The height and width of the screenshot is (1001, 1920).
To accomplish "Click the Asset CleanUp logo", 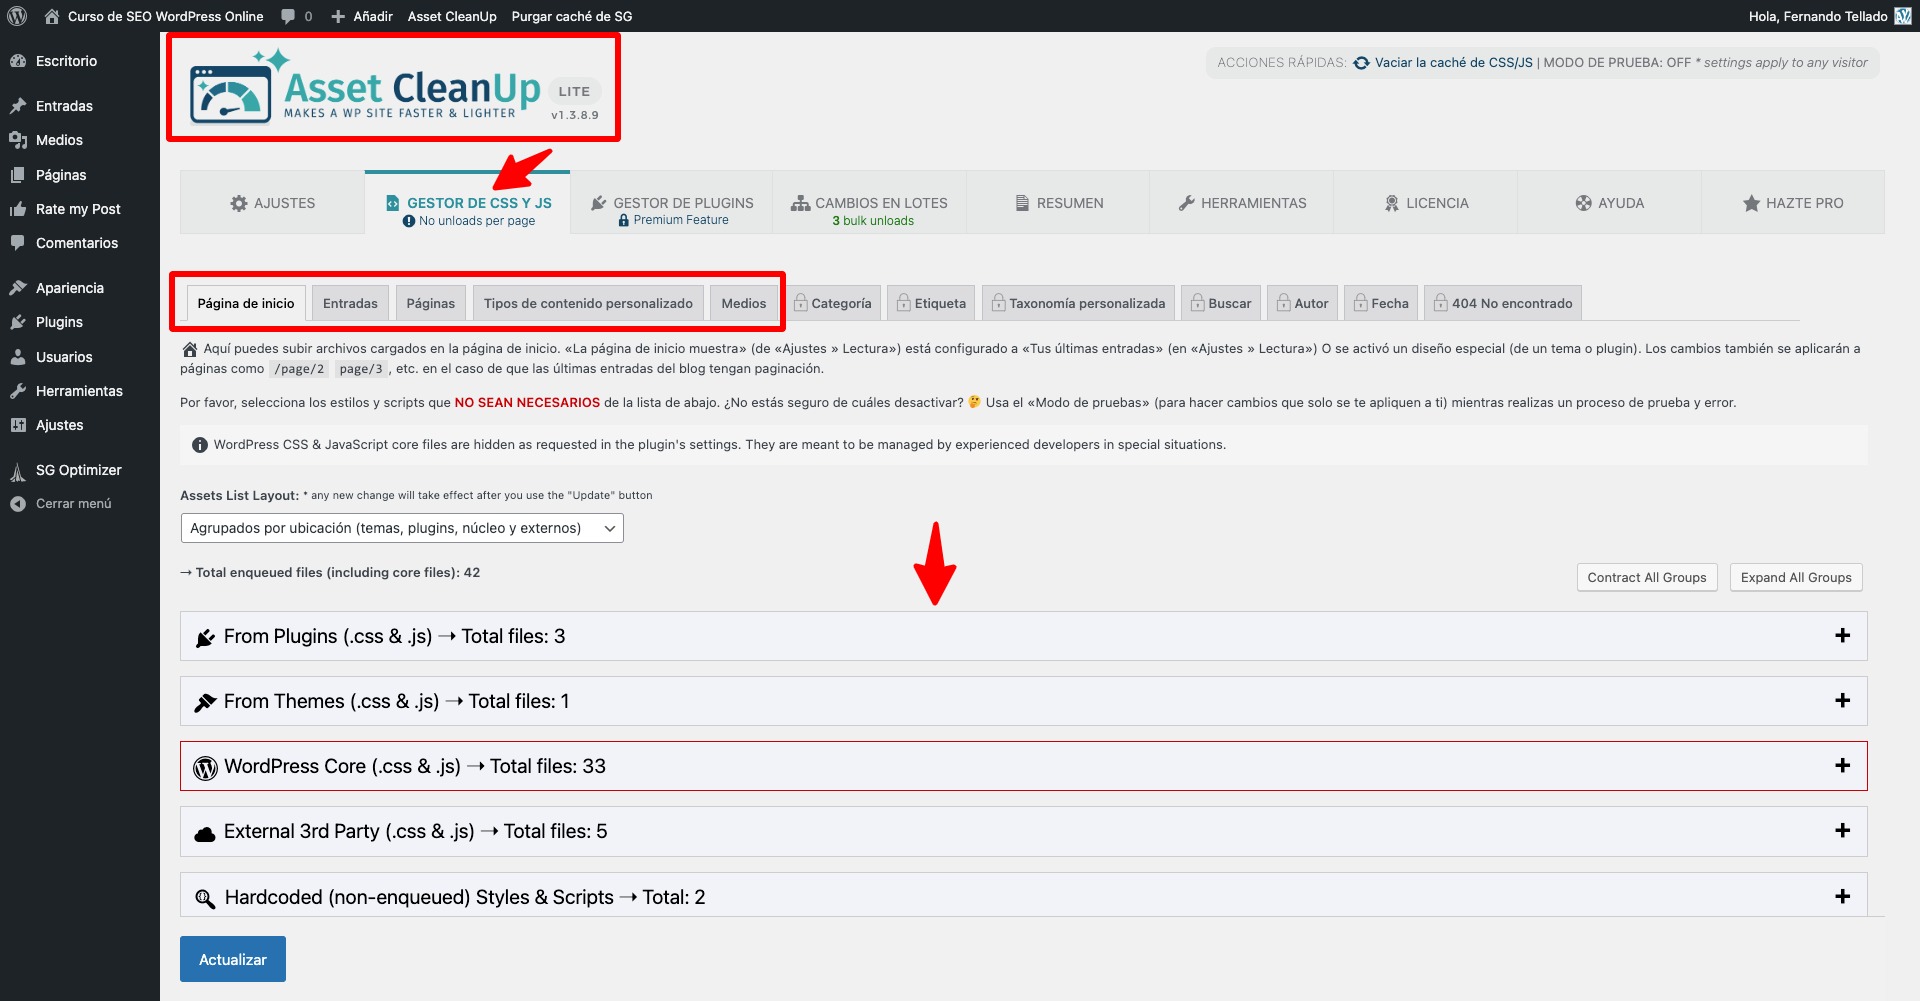I will pyautogui.click(x=365, y=88).
